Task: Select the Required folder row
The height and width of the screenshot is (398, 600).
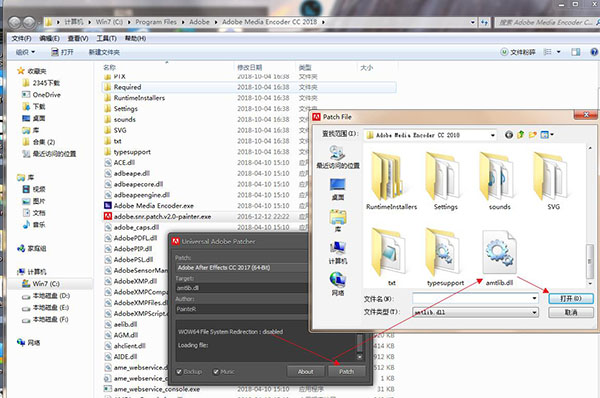Action: 249,87
